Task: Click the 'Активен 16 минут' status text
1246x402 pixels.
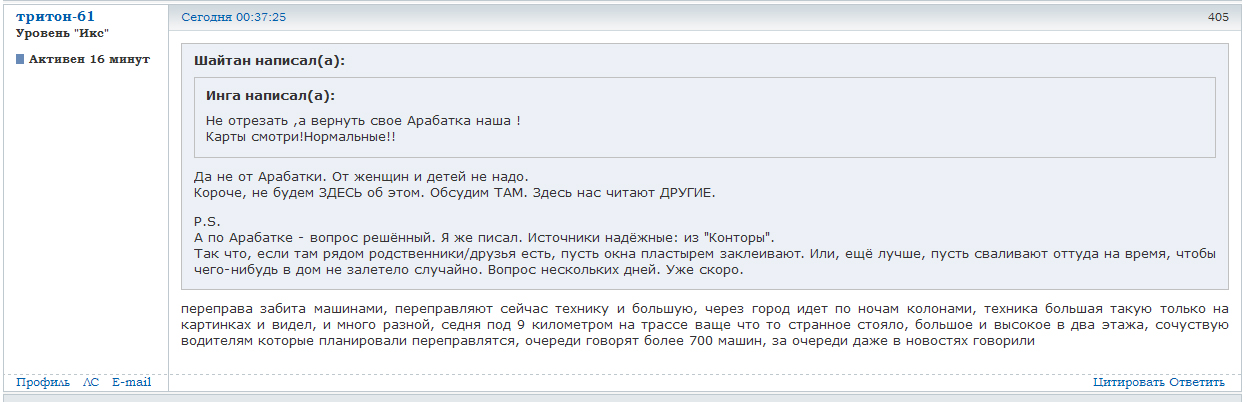Action: point(89,59)
